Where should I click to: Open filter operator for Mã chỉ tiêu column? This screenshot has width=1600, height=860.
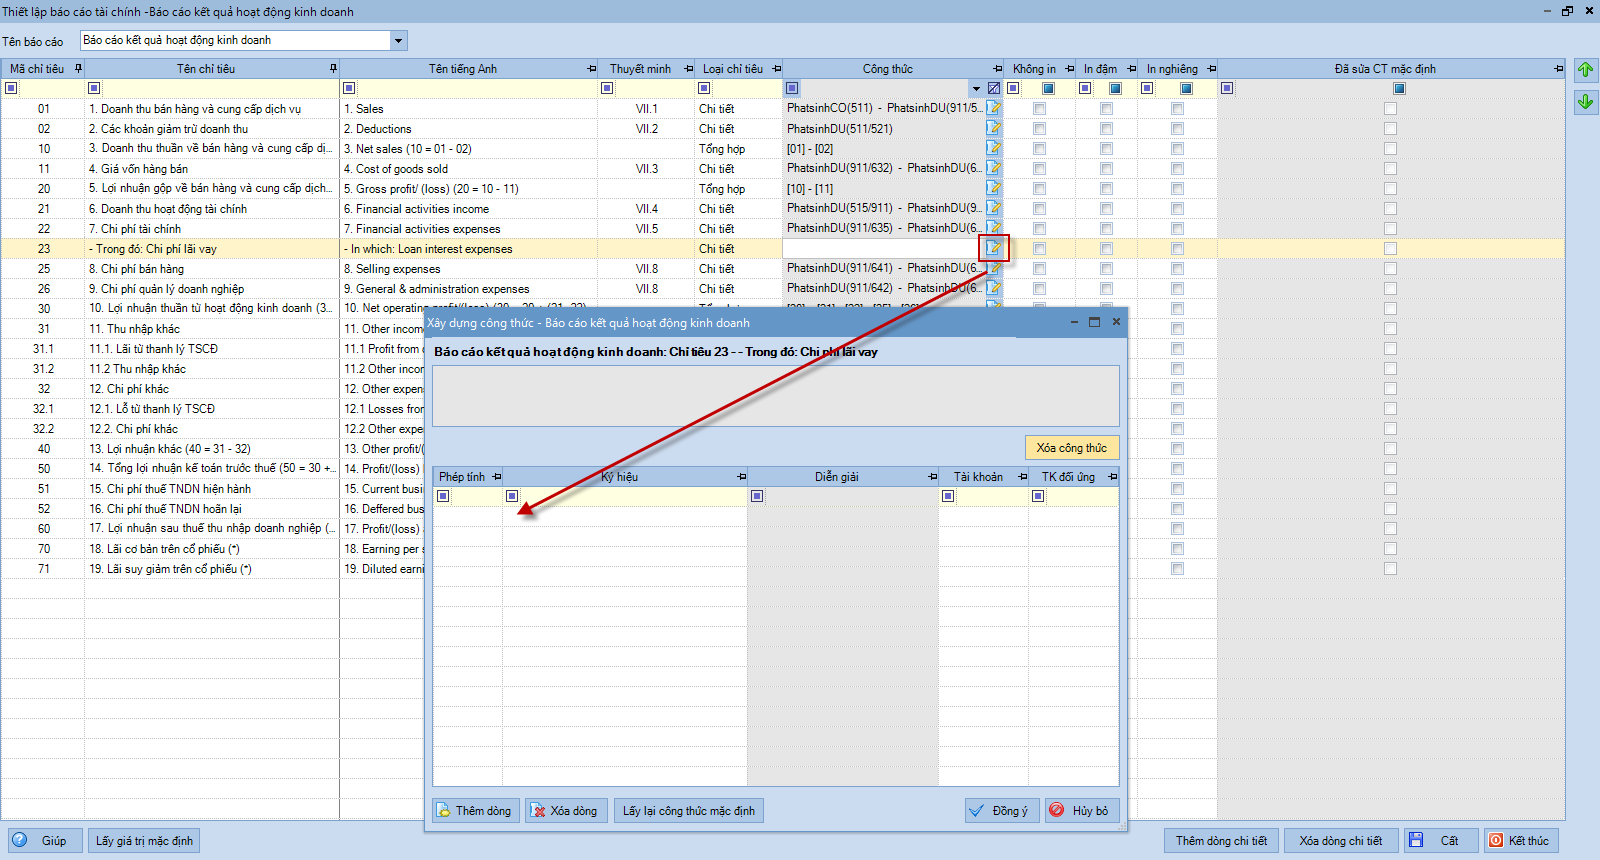click(11, 88)
